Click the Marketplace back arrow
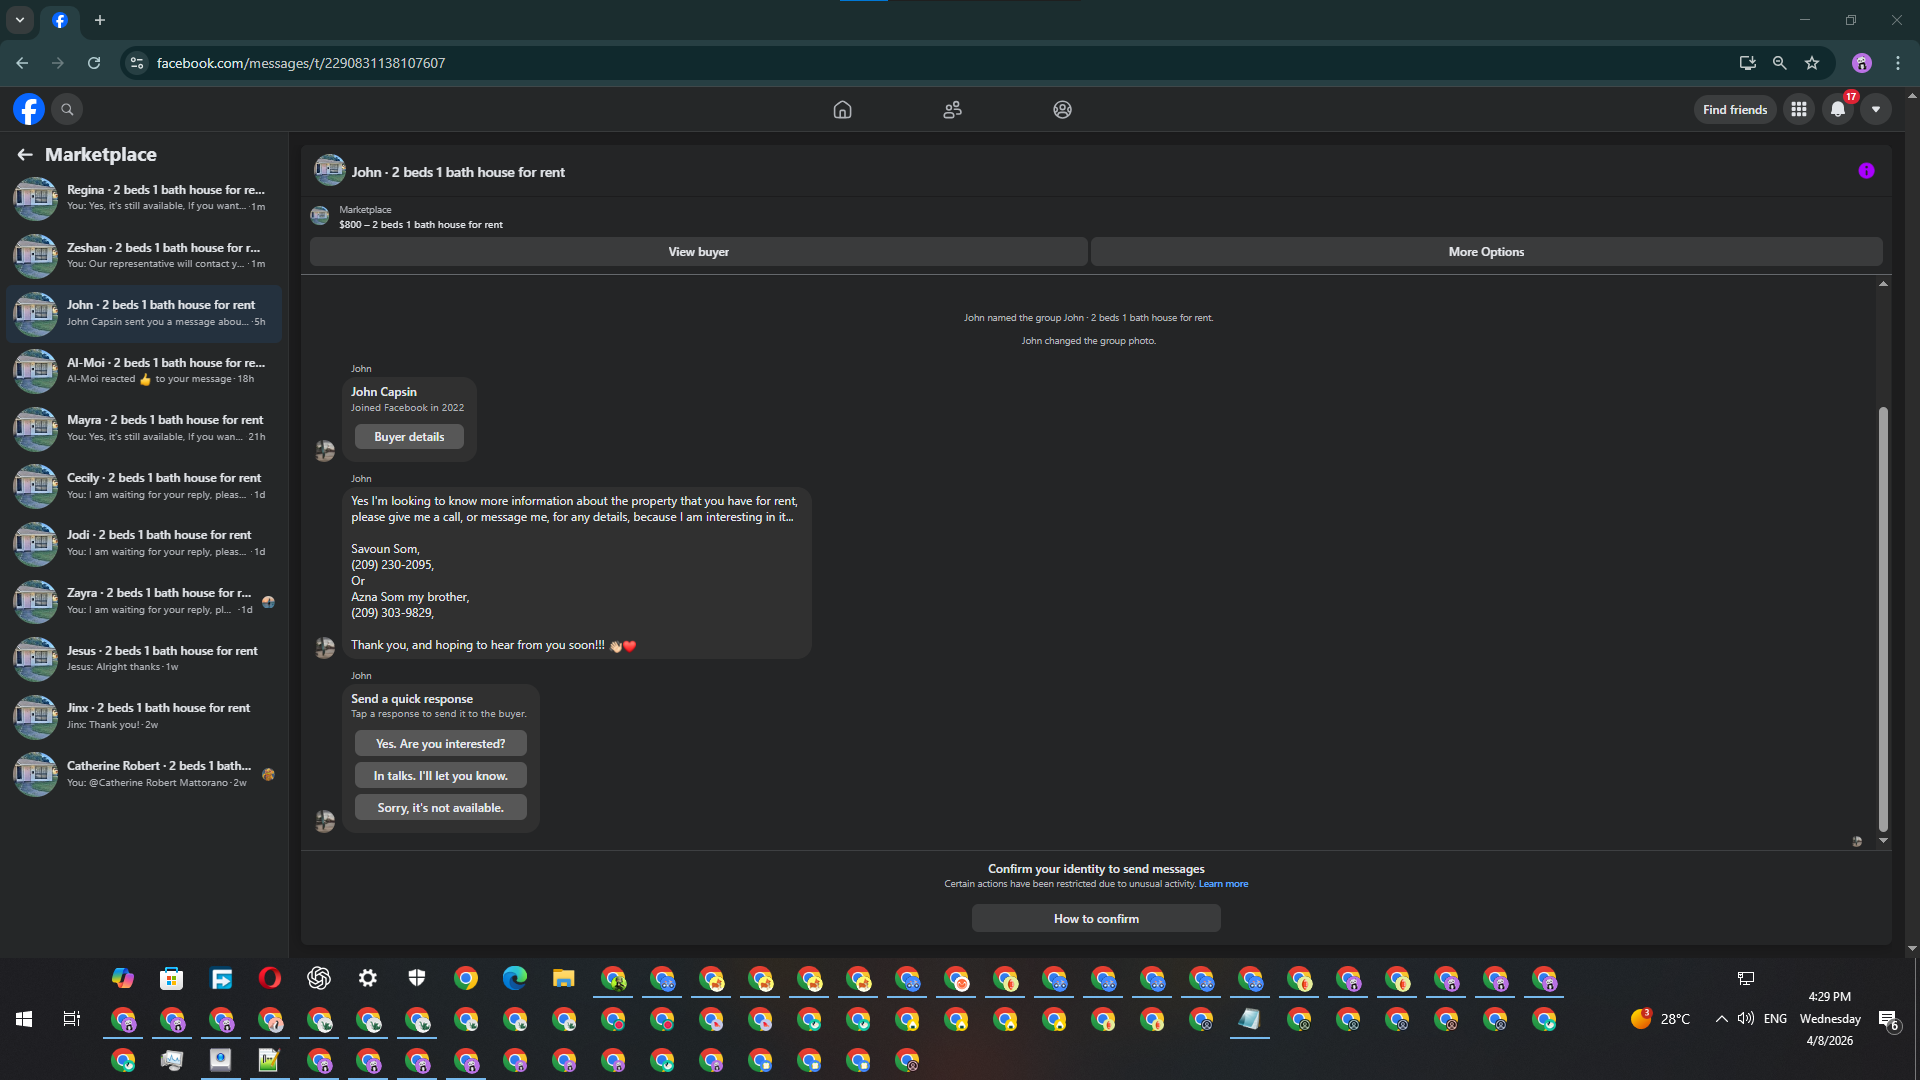This screenshot has width=1920, height=1080. coord(25,154)
